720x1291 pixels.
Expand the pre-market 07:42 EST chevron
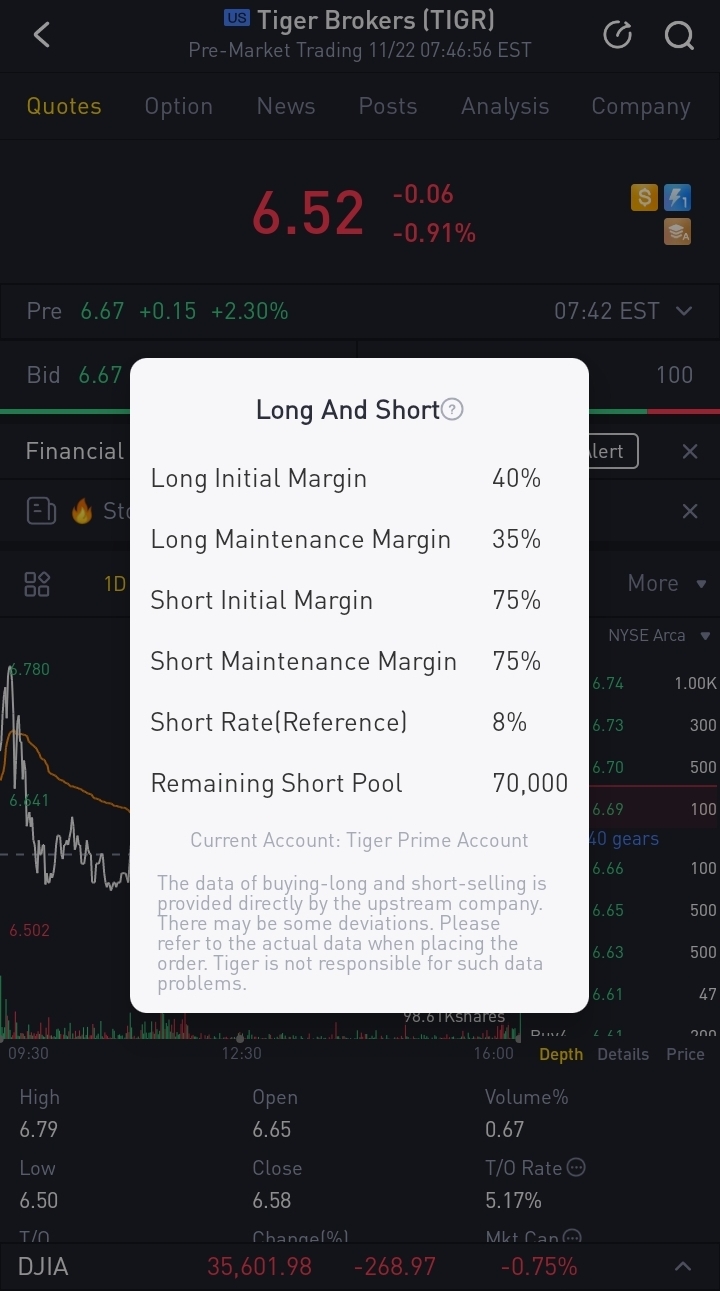point(684,311)
